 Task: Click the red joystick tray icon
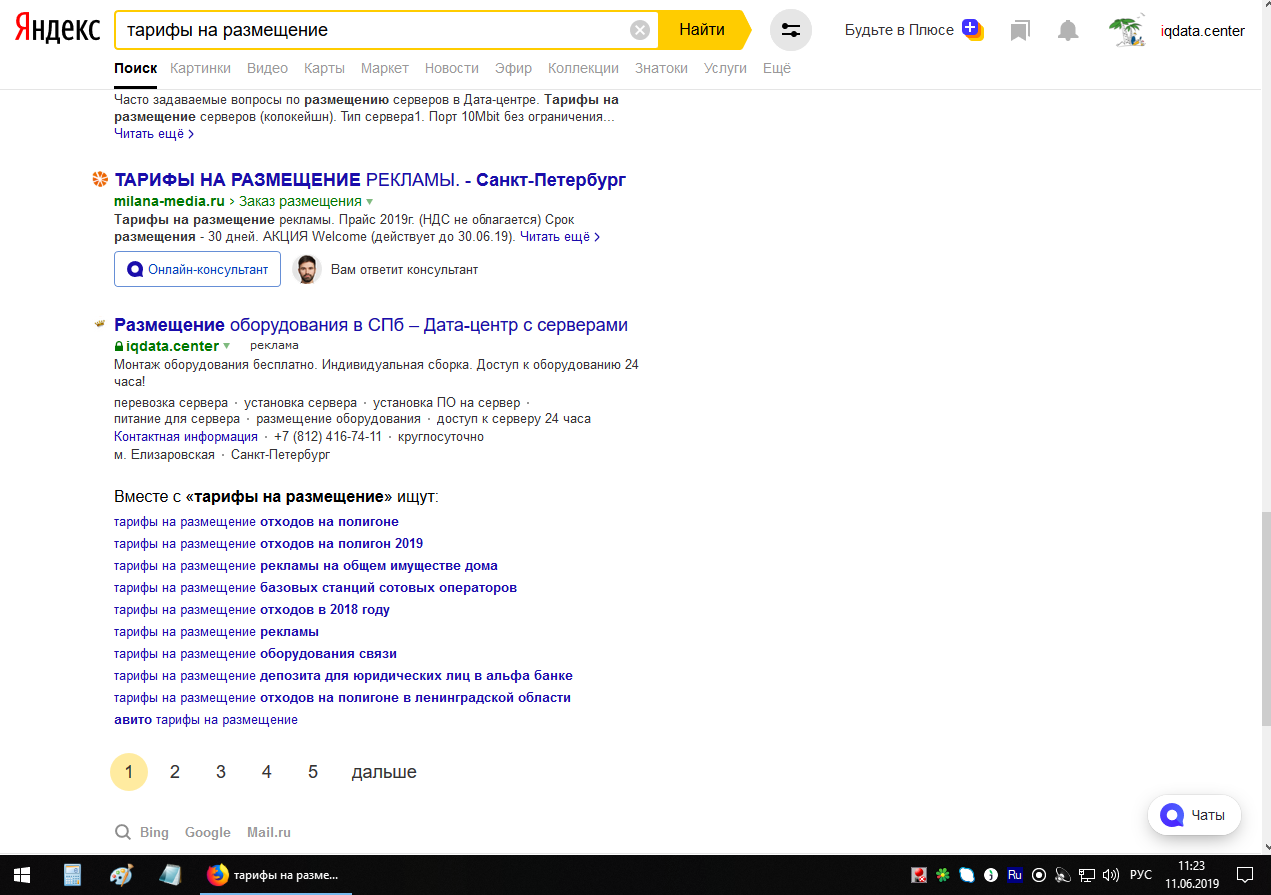(x=919, y=875)
